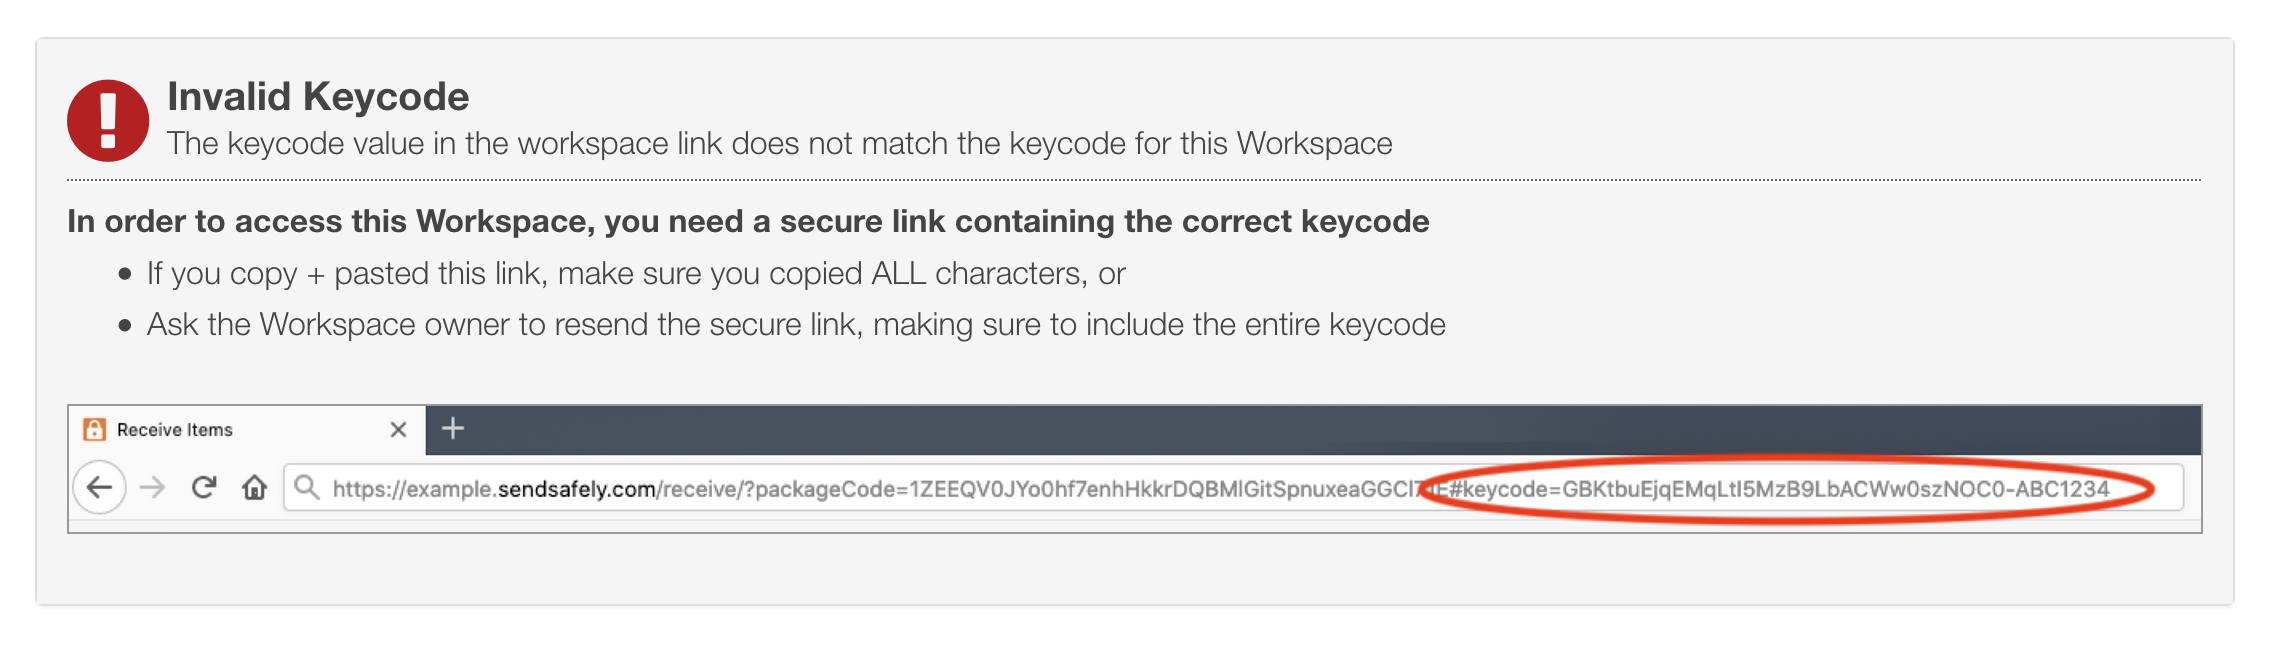Click the page reload icon

click(204, 488)
